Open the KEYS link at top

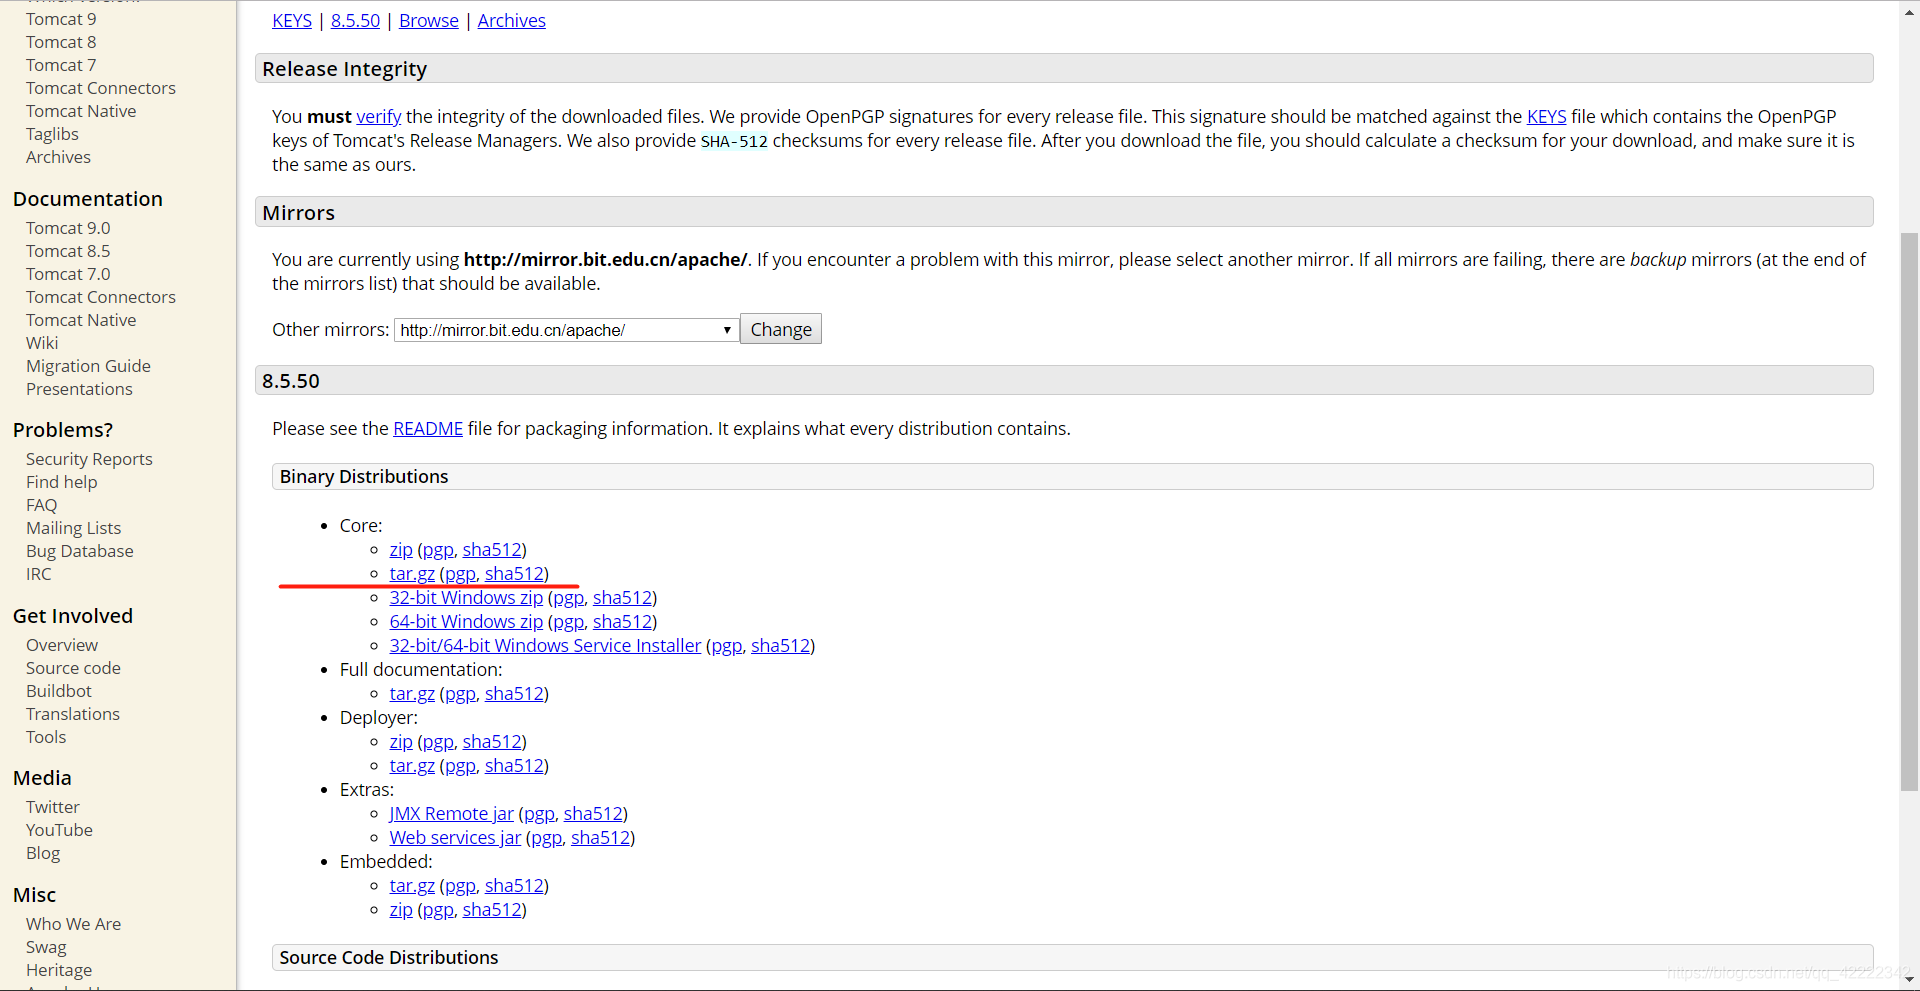tap(292, 21)
